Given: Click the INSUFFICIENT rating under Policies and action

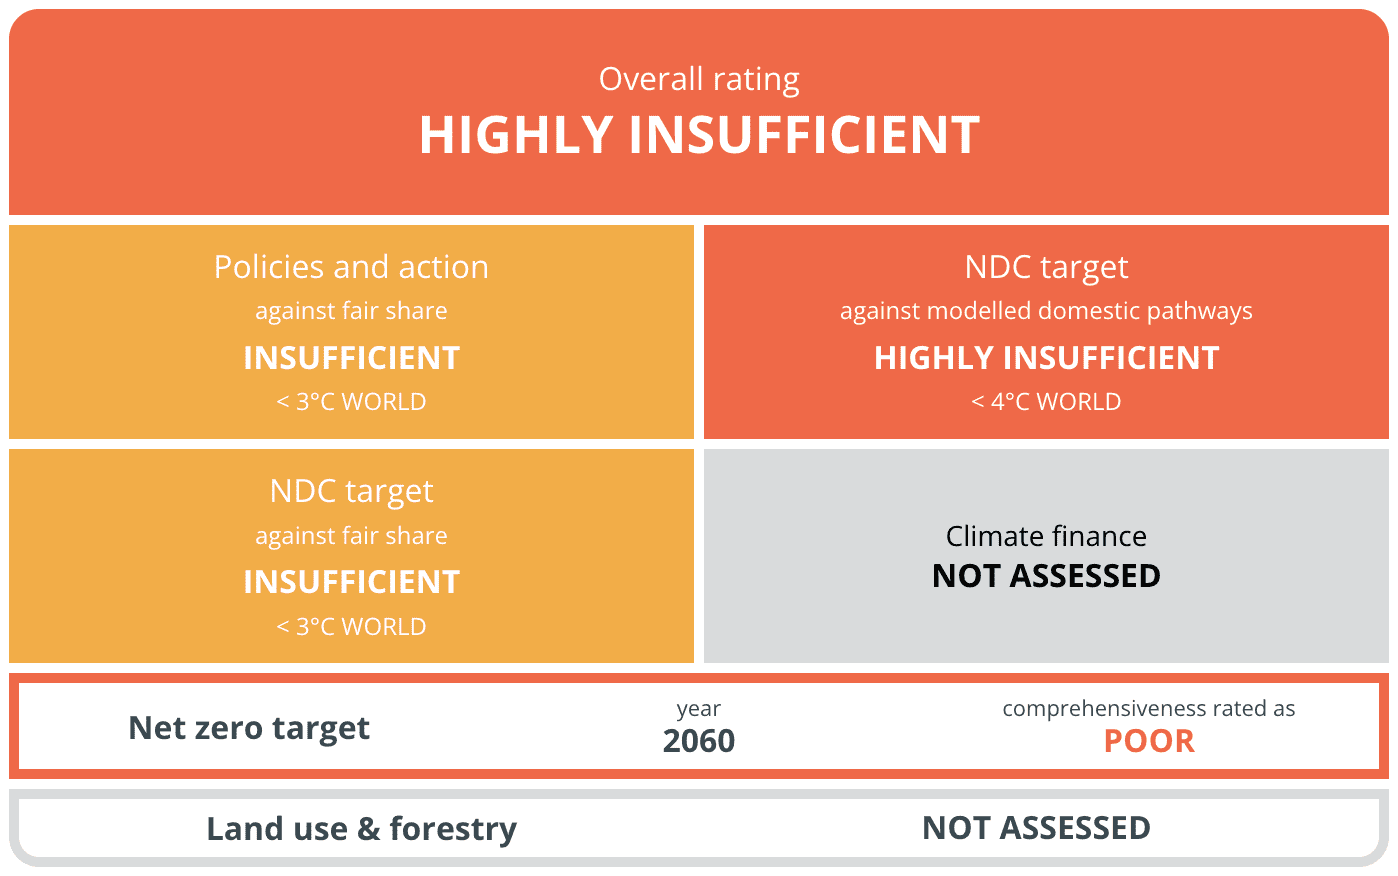Looking at the screenshot, I should tap(351, 358).
